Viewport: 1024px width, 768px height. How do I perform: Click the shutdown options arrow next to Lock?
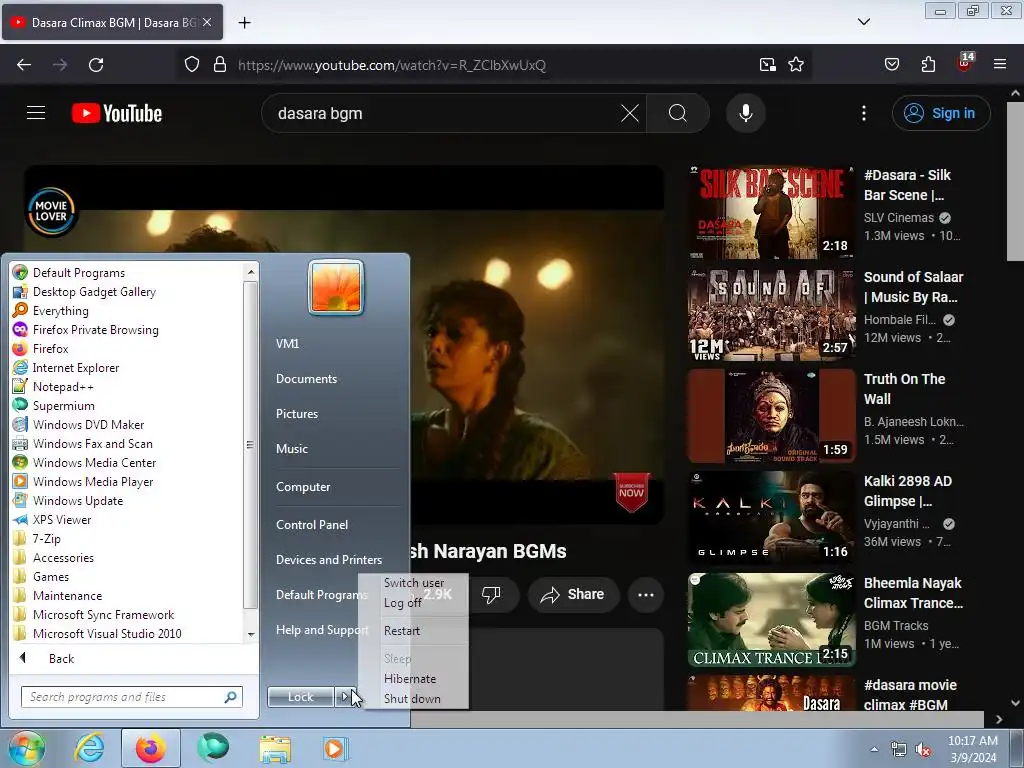[345, 697]
